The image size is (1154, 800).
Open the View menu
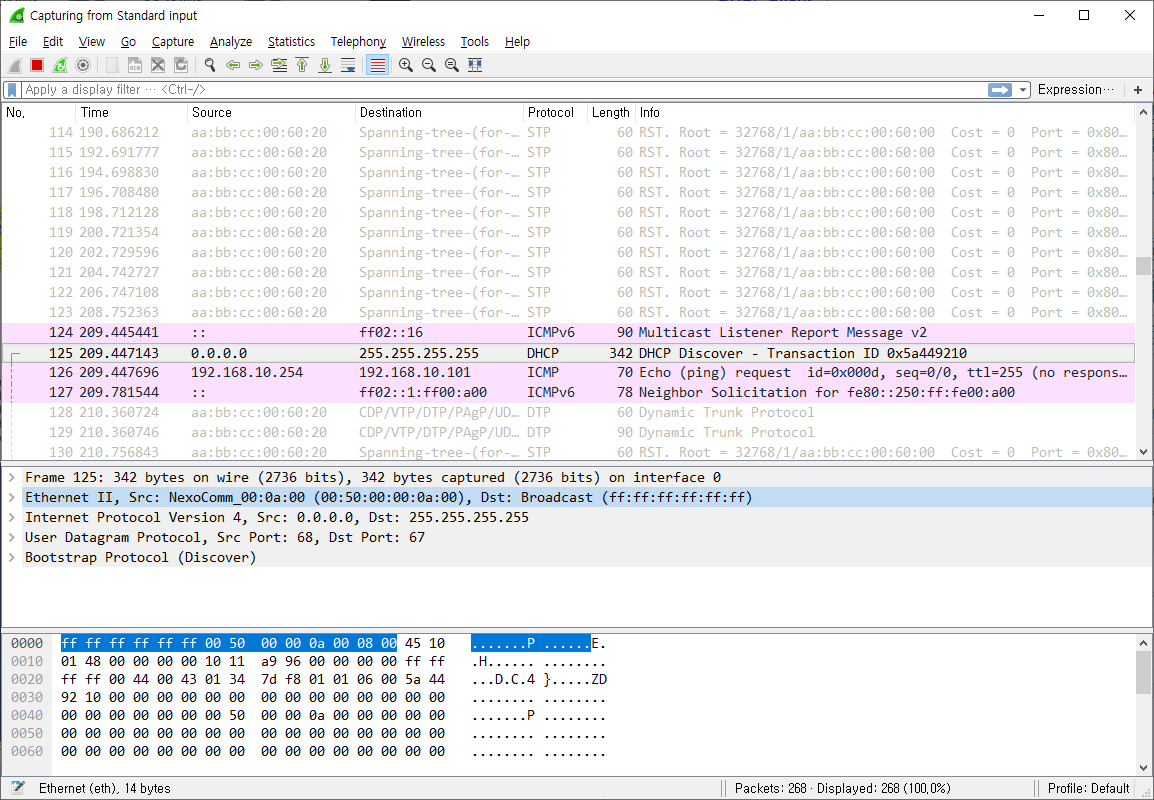[92, 42]
